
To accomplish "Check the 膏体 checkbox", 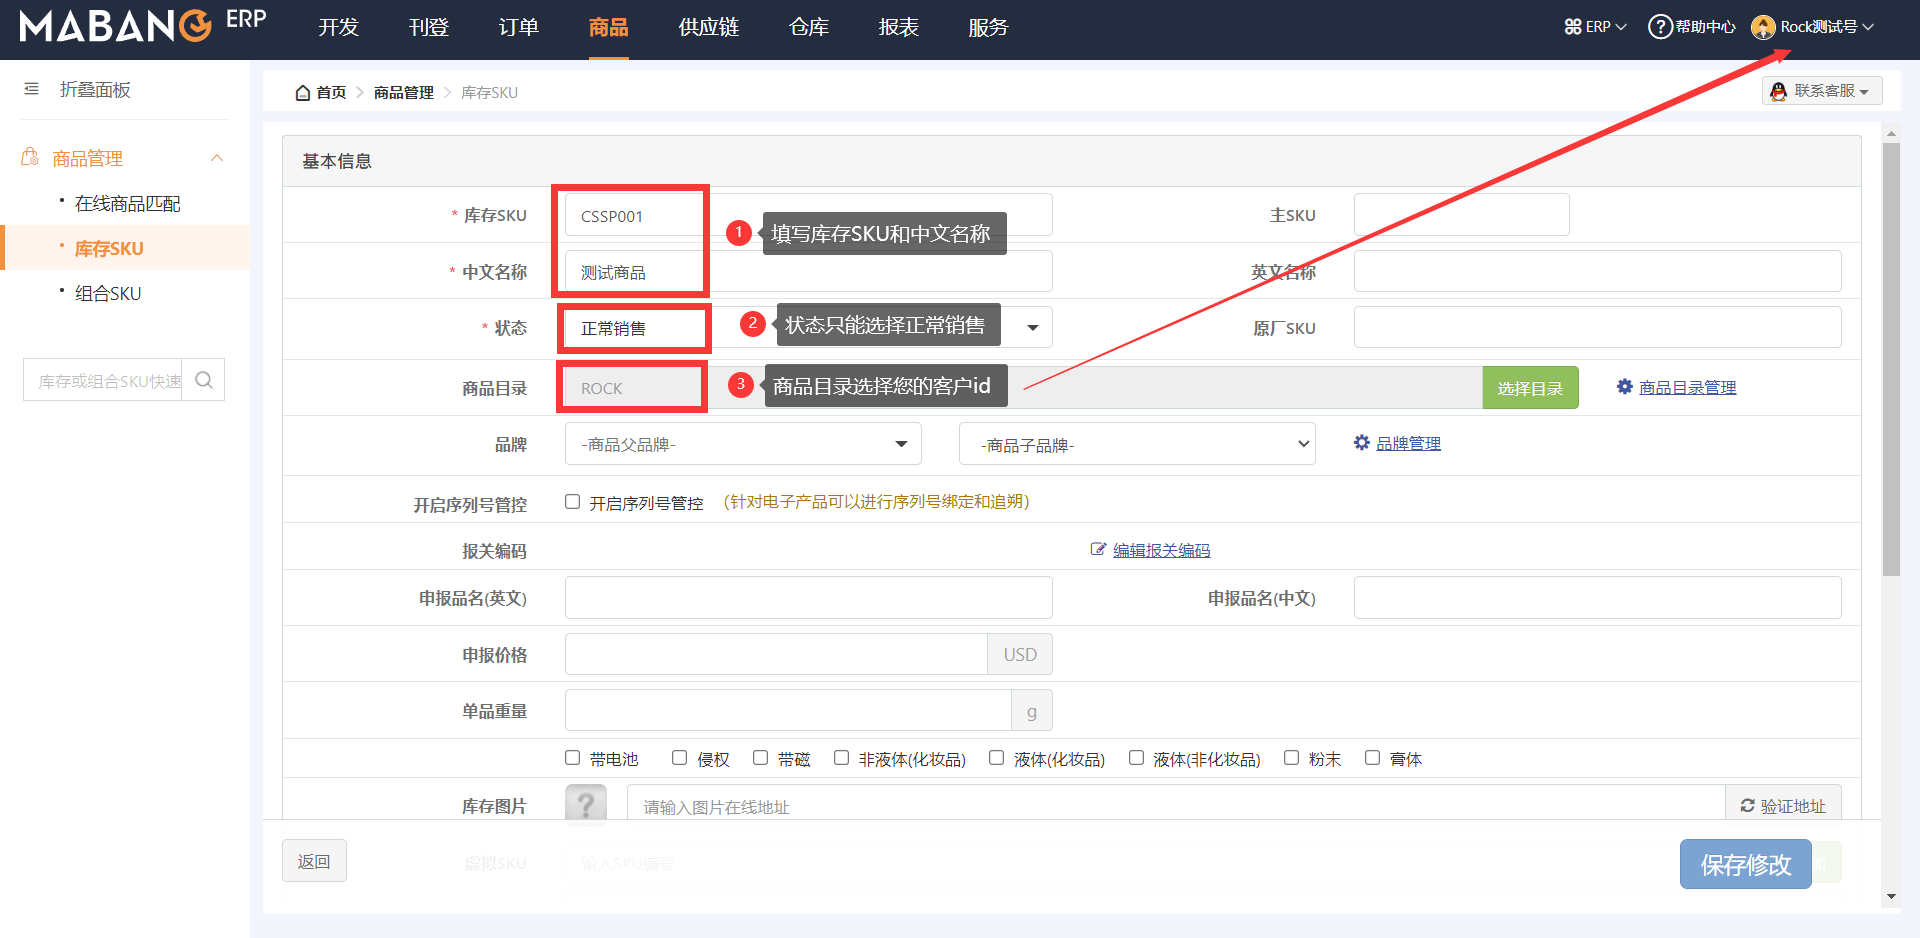I will pos(1372,758).
